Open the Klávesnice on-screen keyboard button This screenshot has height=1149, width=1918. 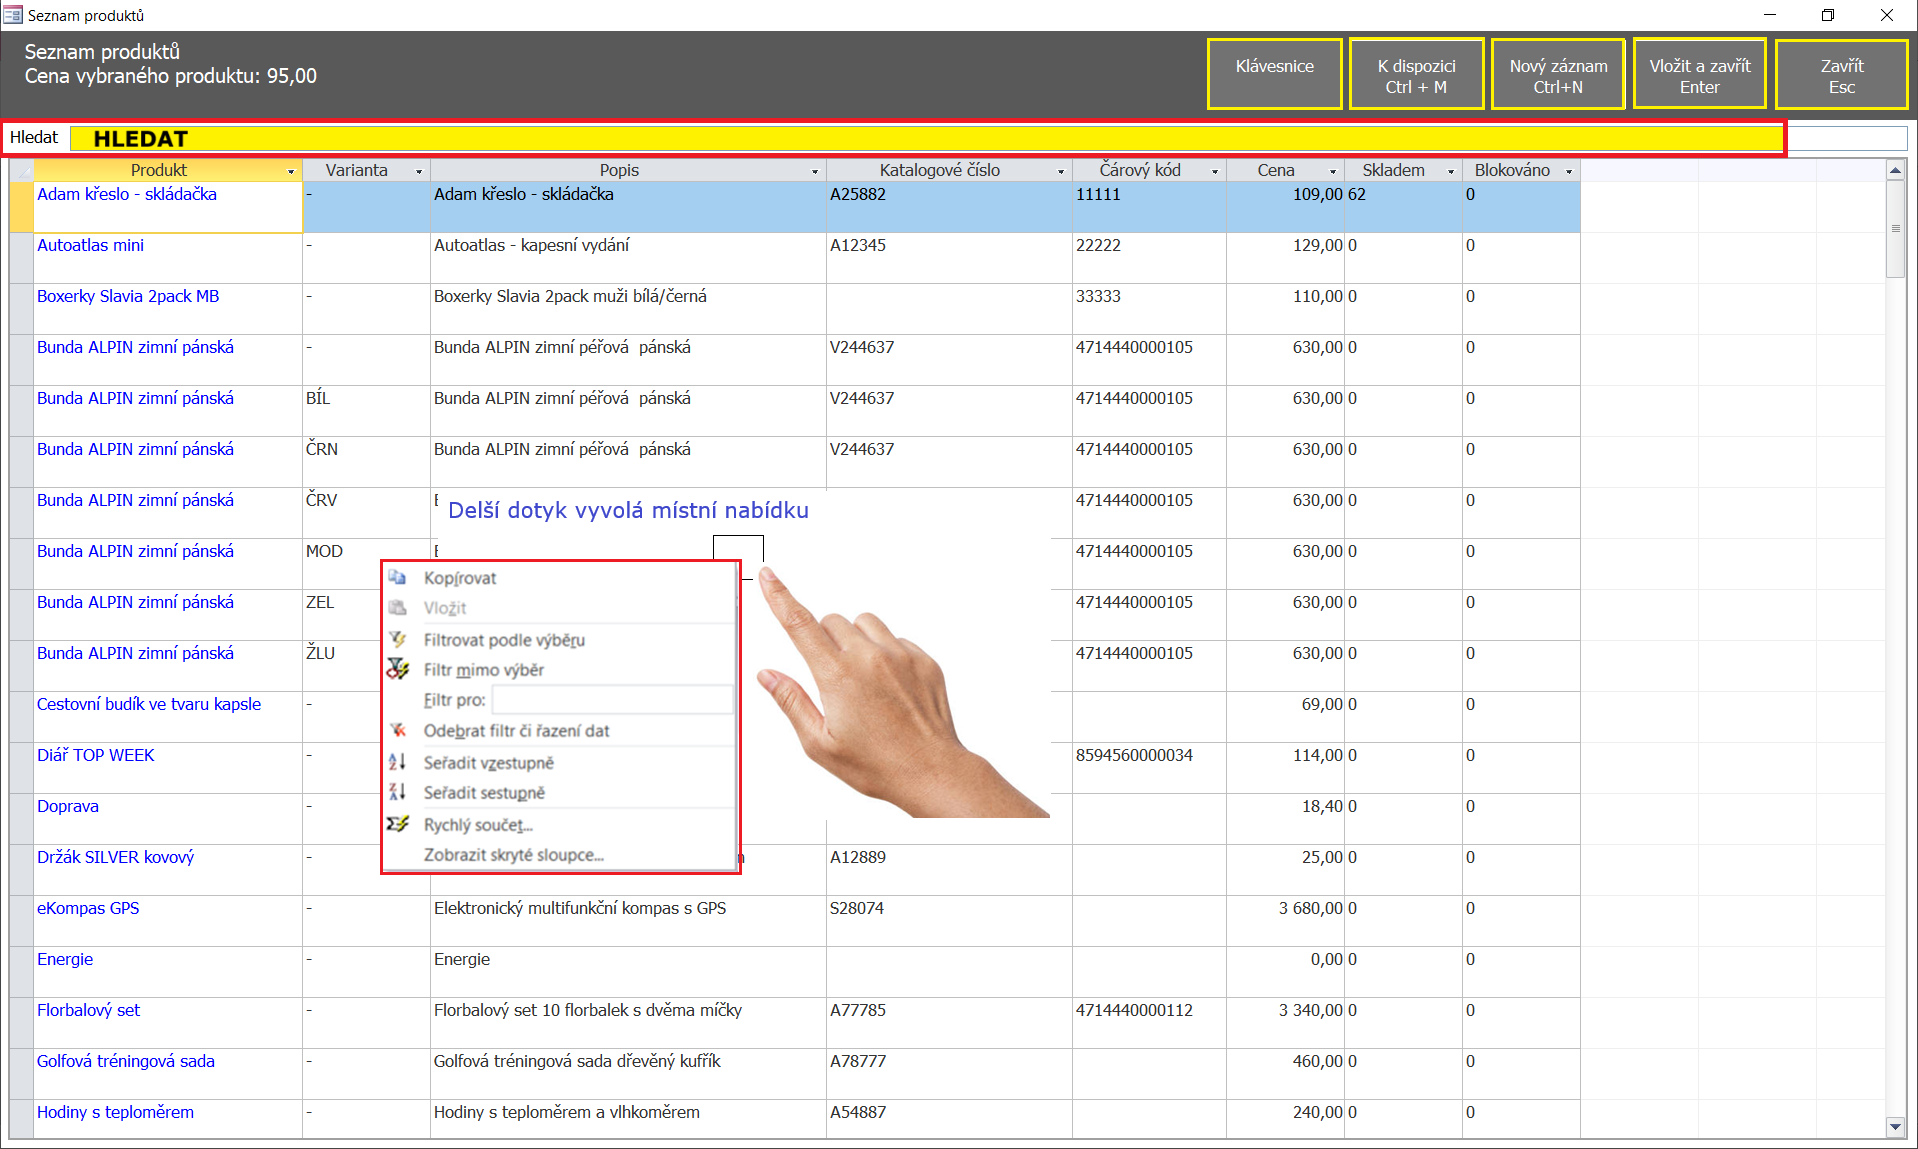pos(1274,74)
